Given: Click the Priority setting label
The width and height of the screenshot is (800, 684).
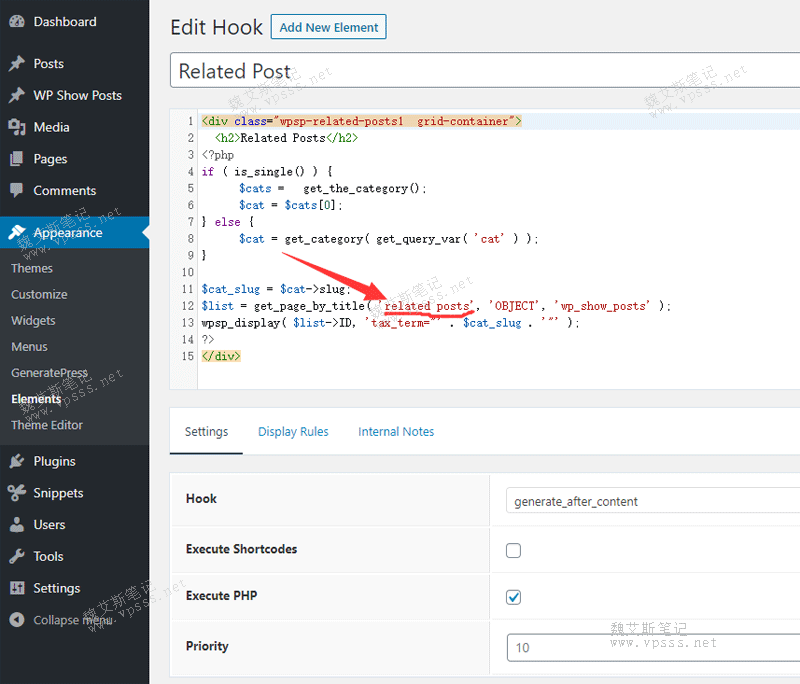Looking at the screenshot, I should coord(207,646).
